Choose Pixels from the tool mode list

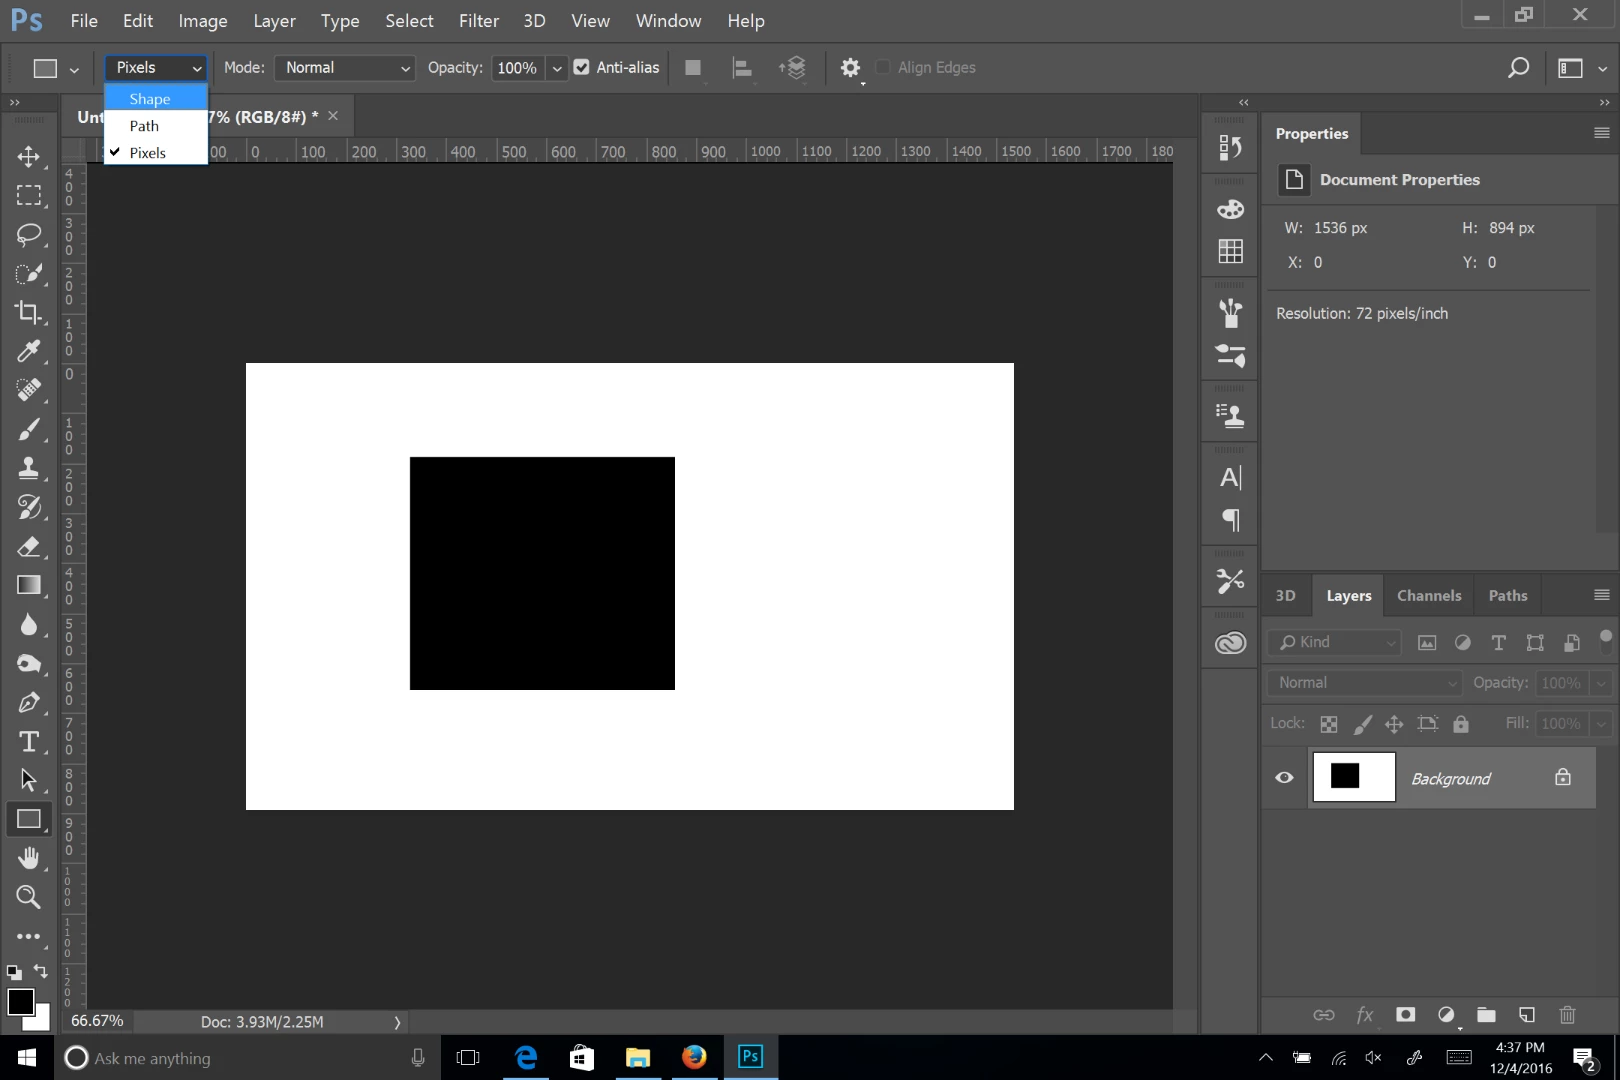click(x=156, y=153)
